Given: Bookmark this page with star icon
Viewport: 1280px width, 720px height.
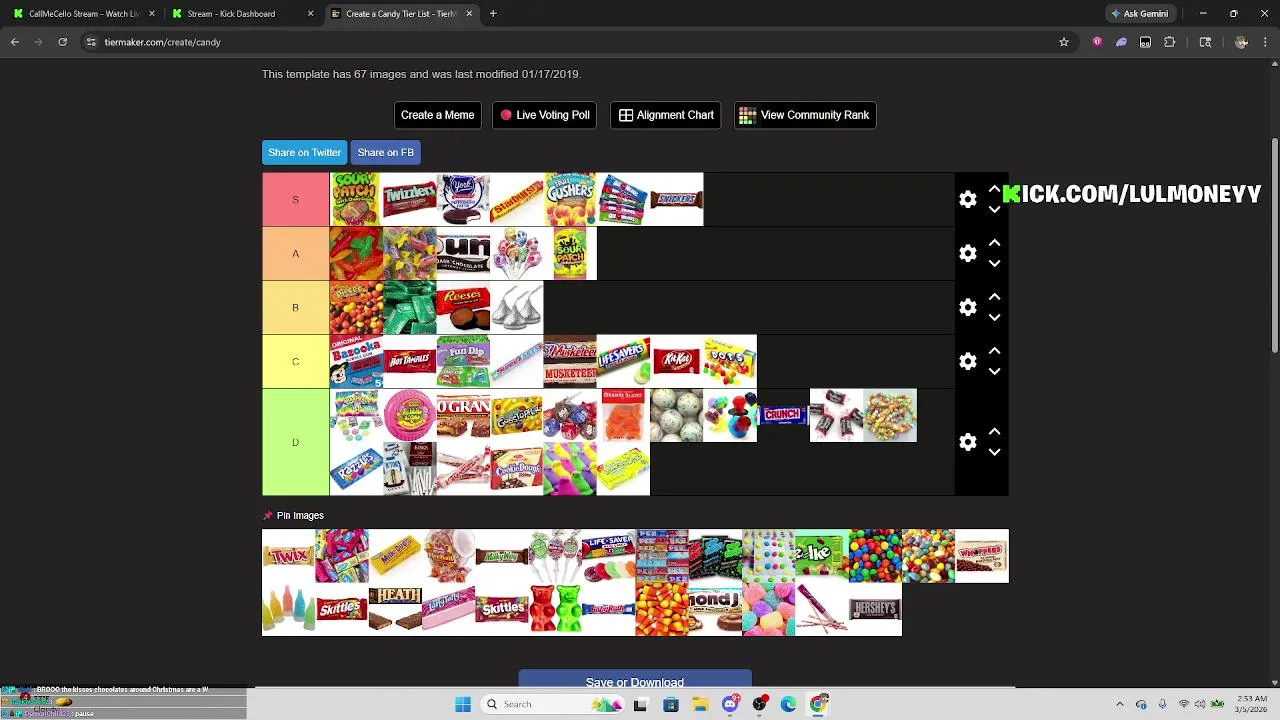Looking at the screenshot, I should click(1064, 42).
